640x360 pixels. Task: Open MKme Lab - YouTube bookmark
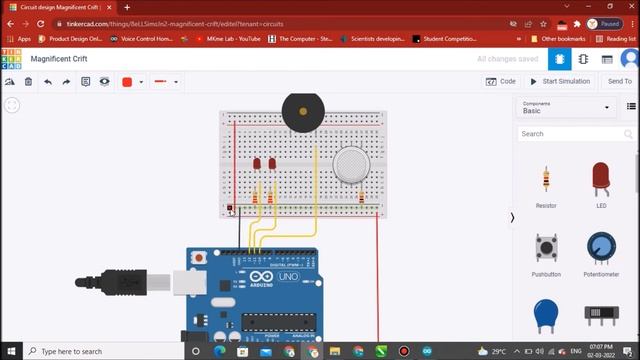(x=228, y=39)
